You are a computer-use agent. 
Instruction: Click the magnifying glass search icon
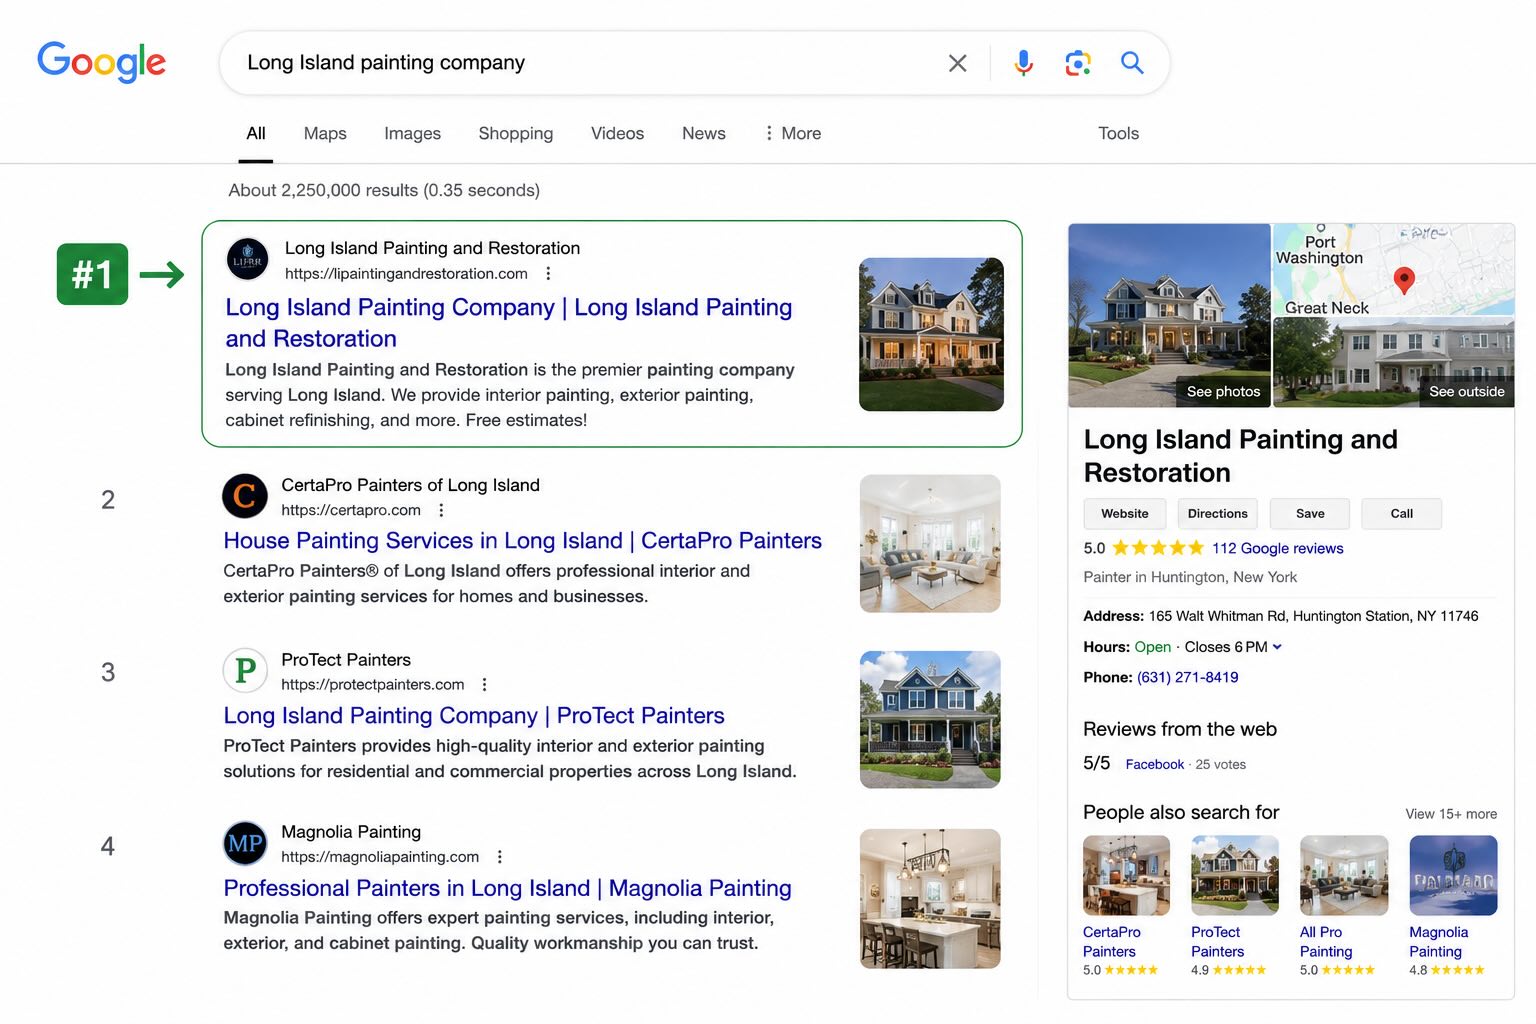click(1132, 63)
